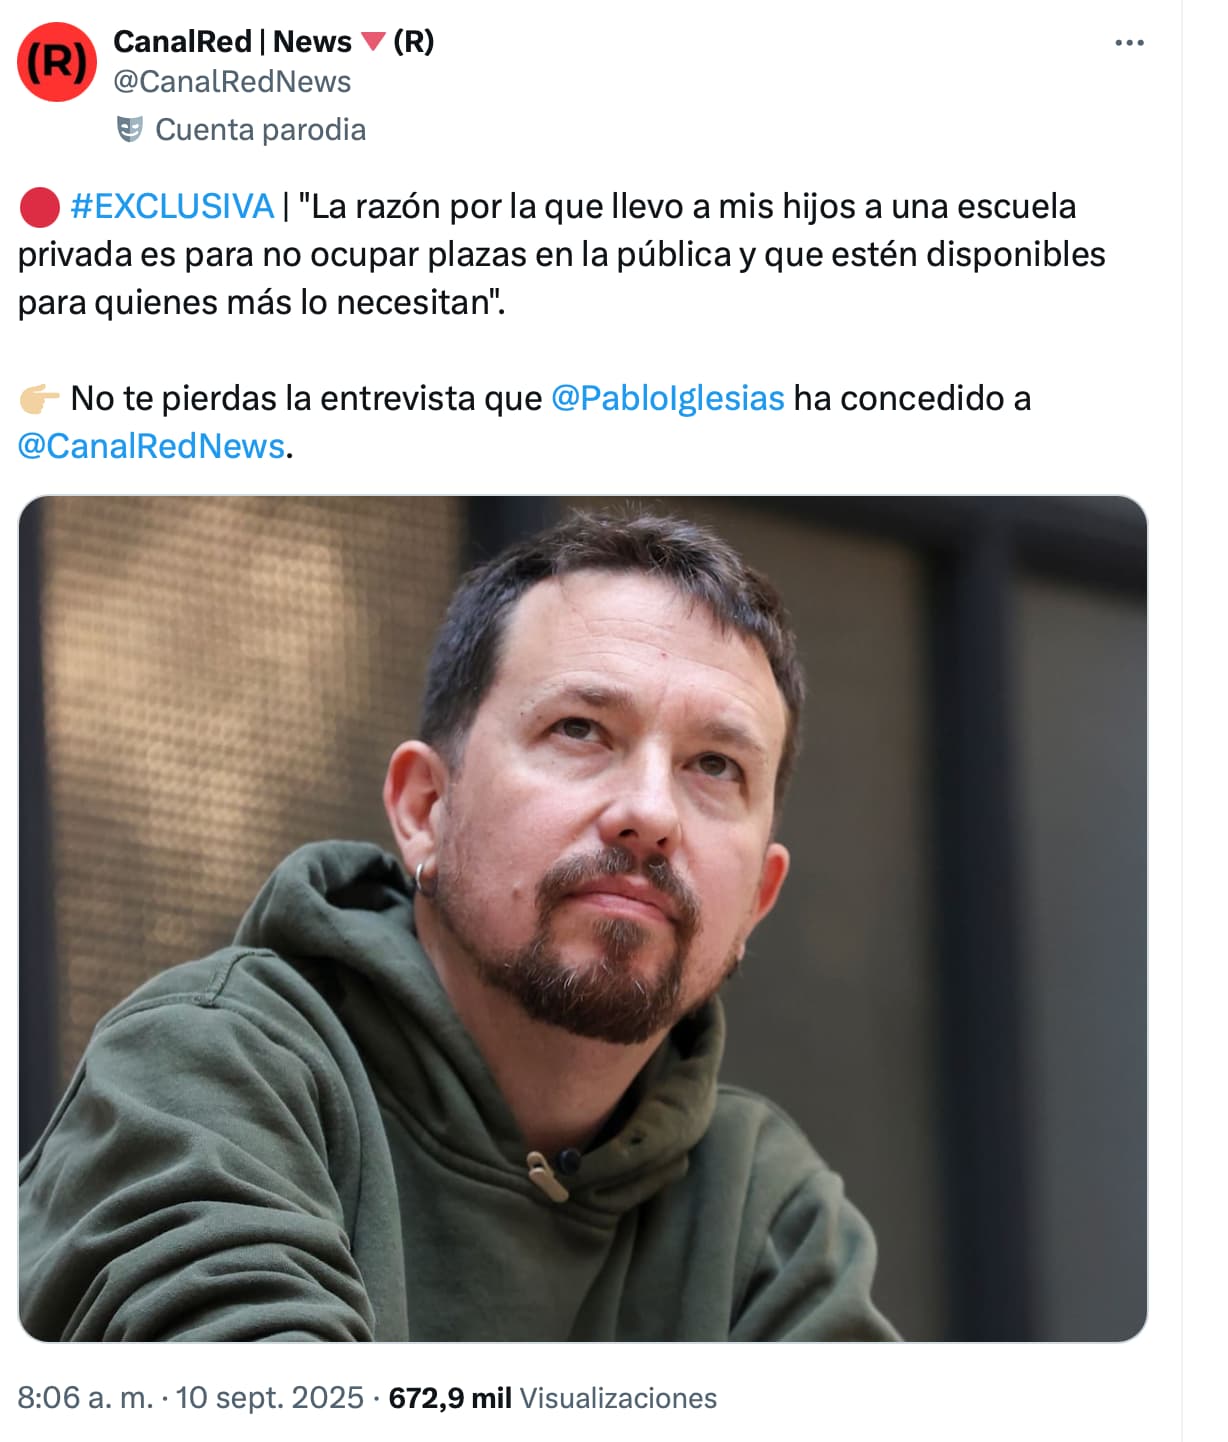Viewport: 1228px width, 1442px height.
Task: Open the 672,9 mil view count
Action: pos(450,1398)
